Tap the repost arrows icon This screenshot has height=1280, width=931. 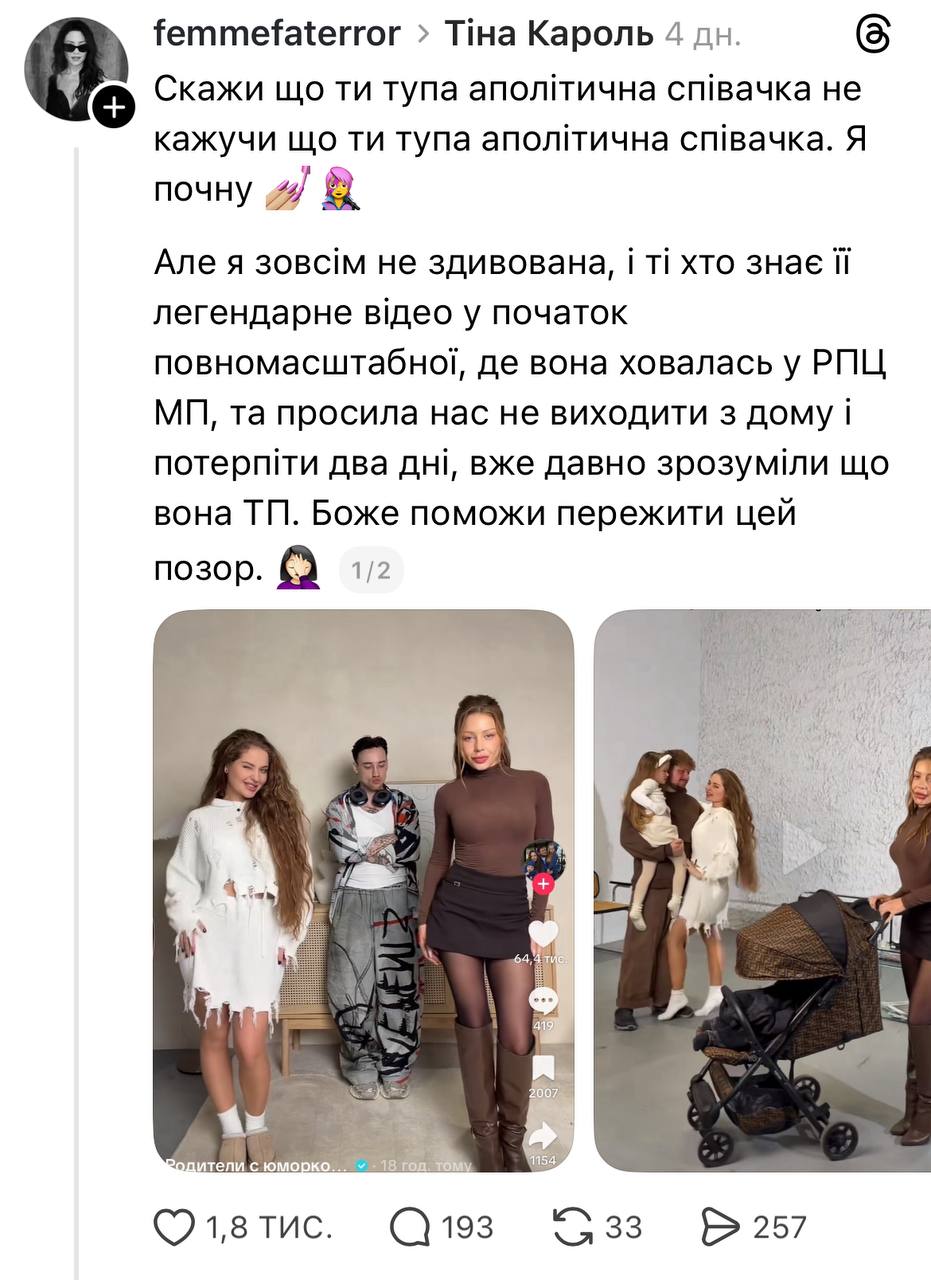tap(573, 1227)
